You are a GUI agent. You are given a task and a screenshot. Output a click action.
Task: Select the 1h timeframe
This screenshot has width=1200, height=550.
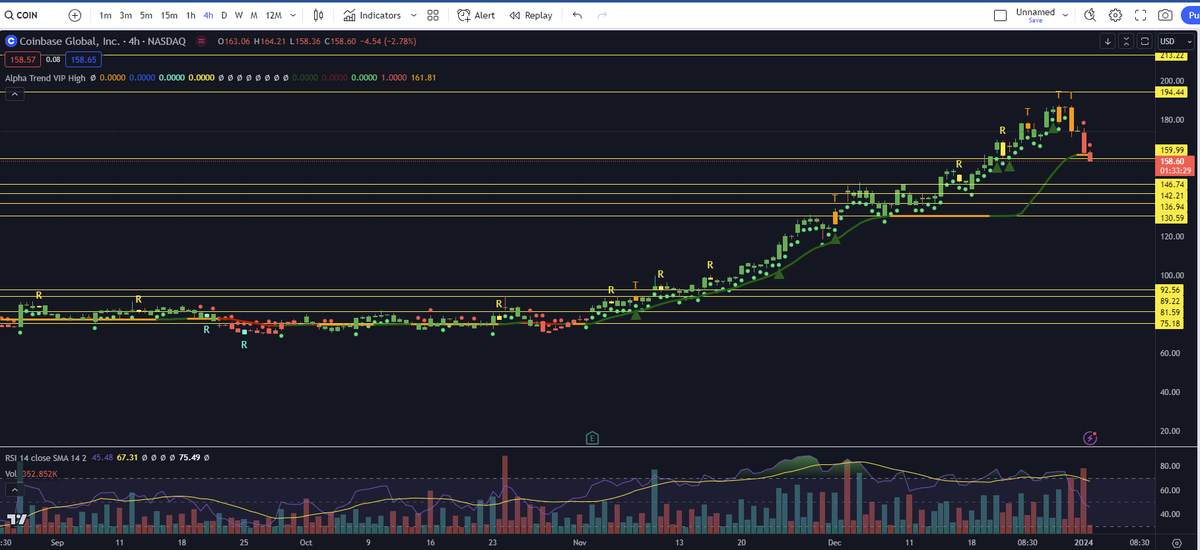[x=191, y=15]
